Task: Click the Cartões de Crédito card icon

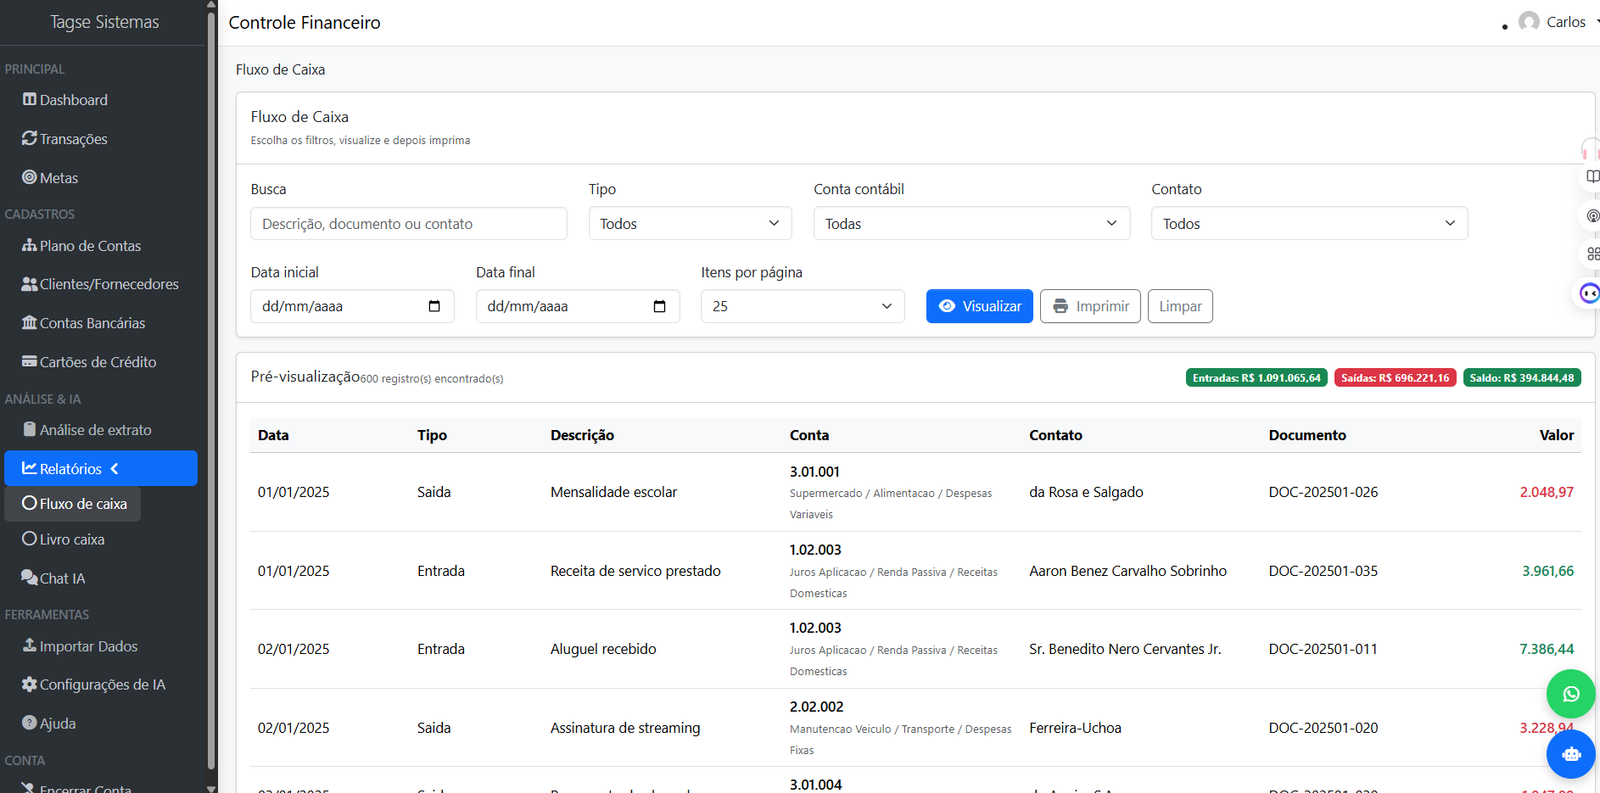Action: click(x=29, y=362)
